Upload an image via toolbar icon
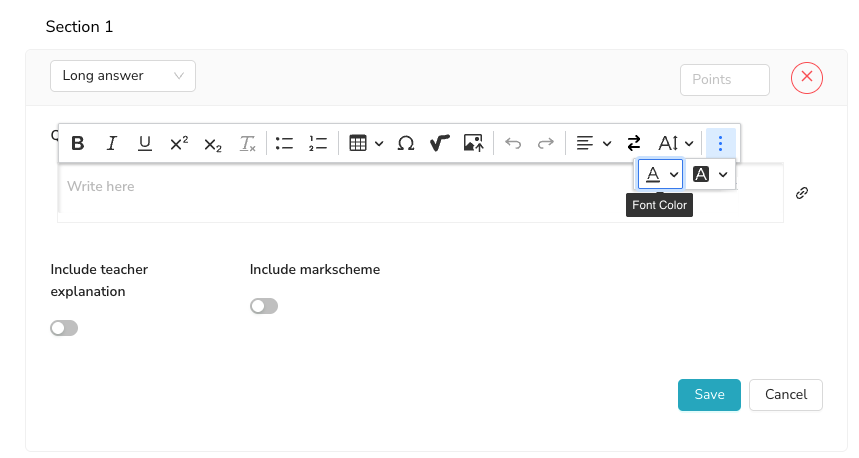Screen dimensions: 859x458 473,143
